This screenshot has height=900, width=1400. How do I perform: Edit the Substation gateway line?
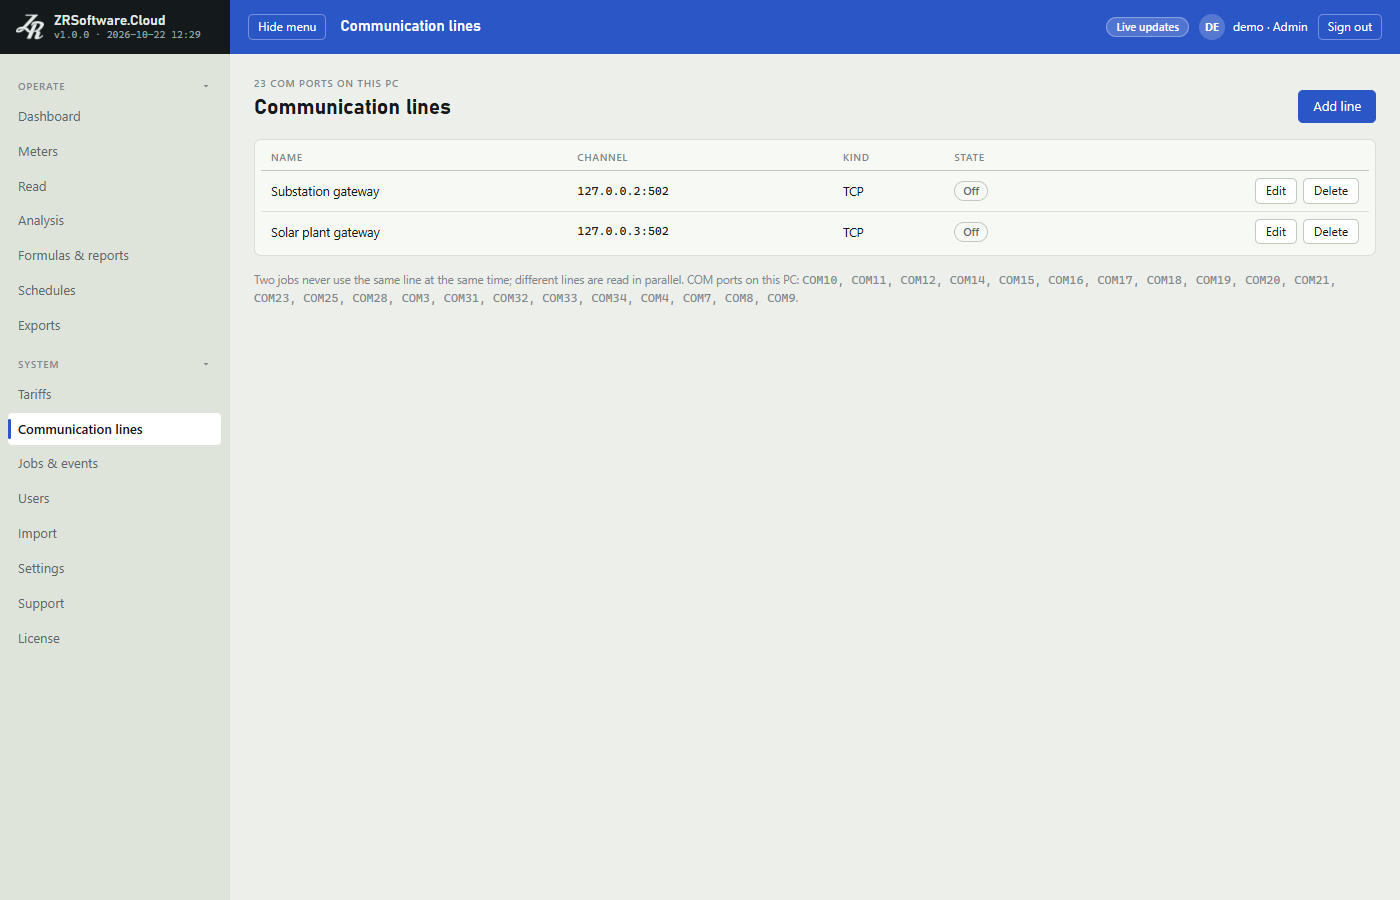pyautogui.click(x=1276, y=191)
